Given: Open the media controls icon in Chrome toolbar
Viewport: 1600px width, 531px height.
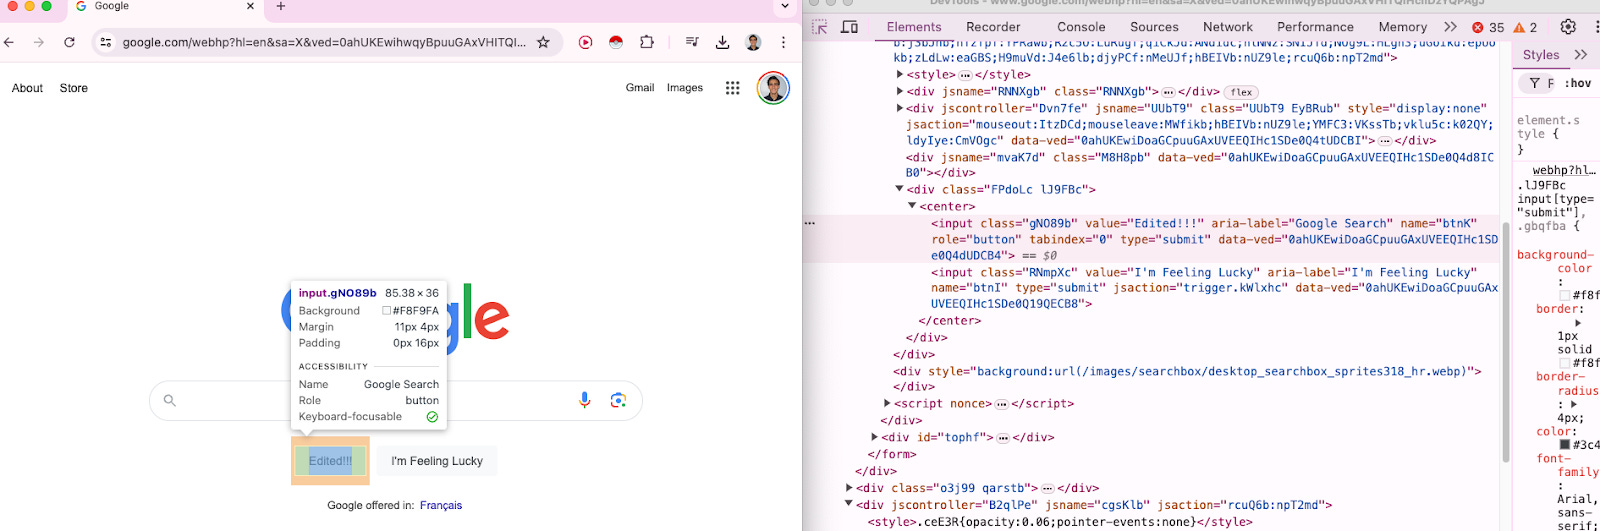Looking at the screenshot, I should (x=692, y=42).
